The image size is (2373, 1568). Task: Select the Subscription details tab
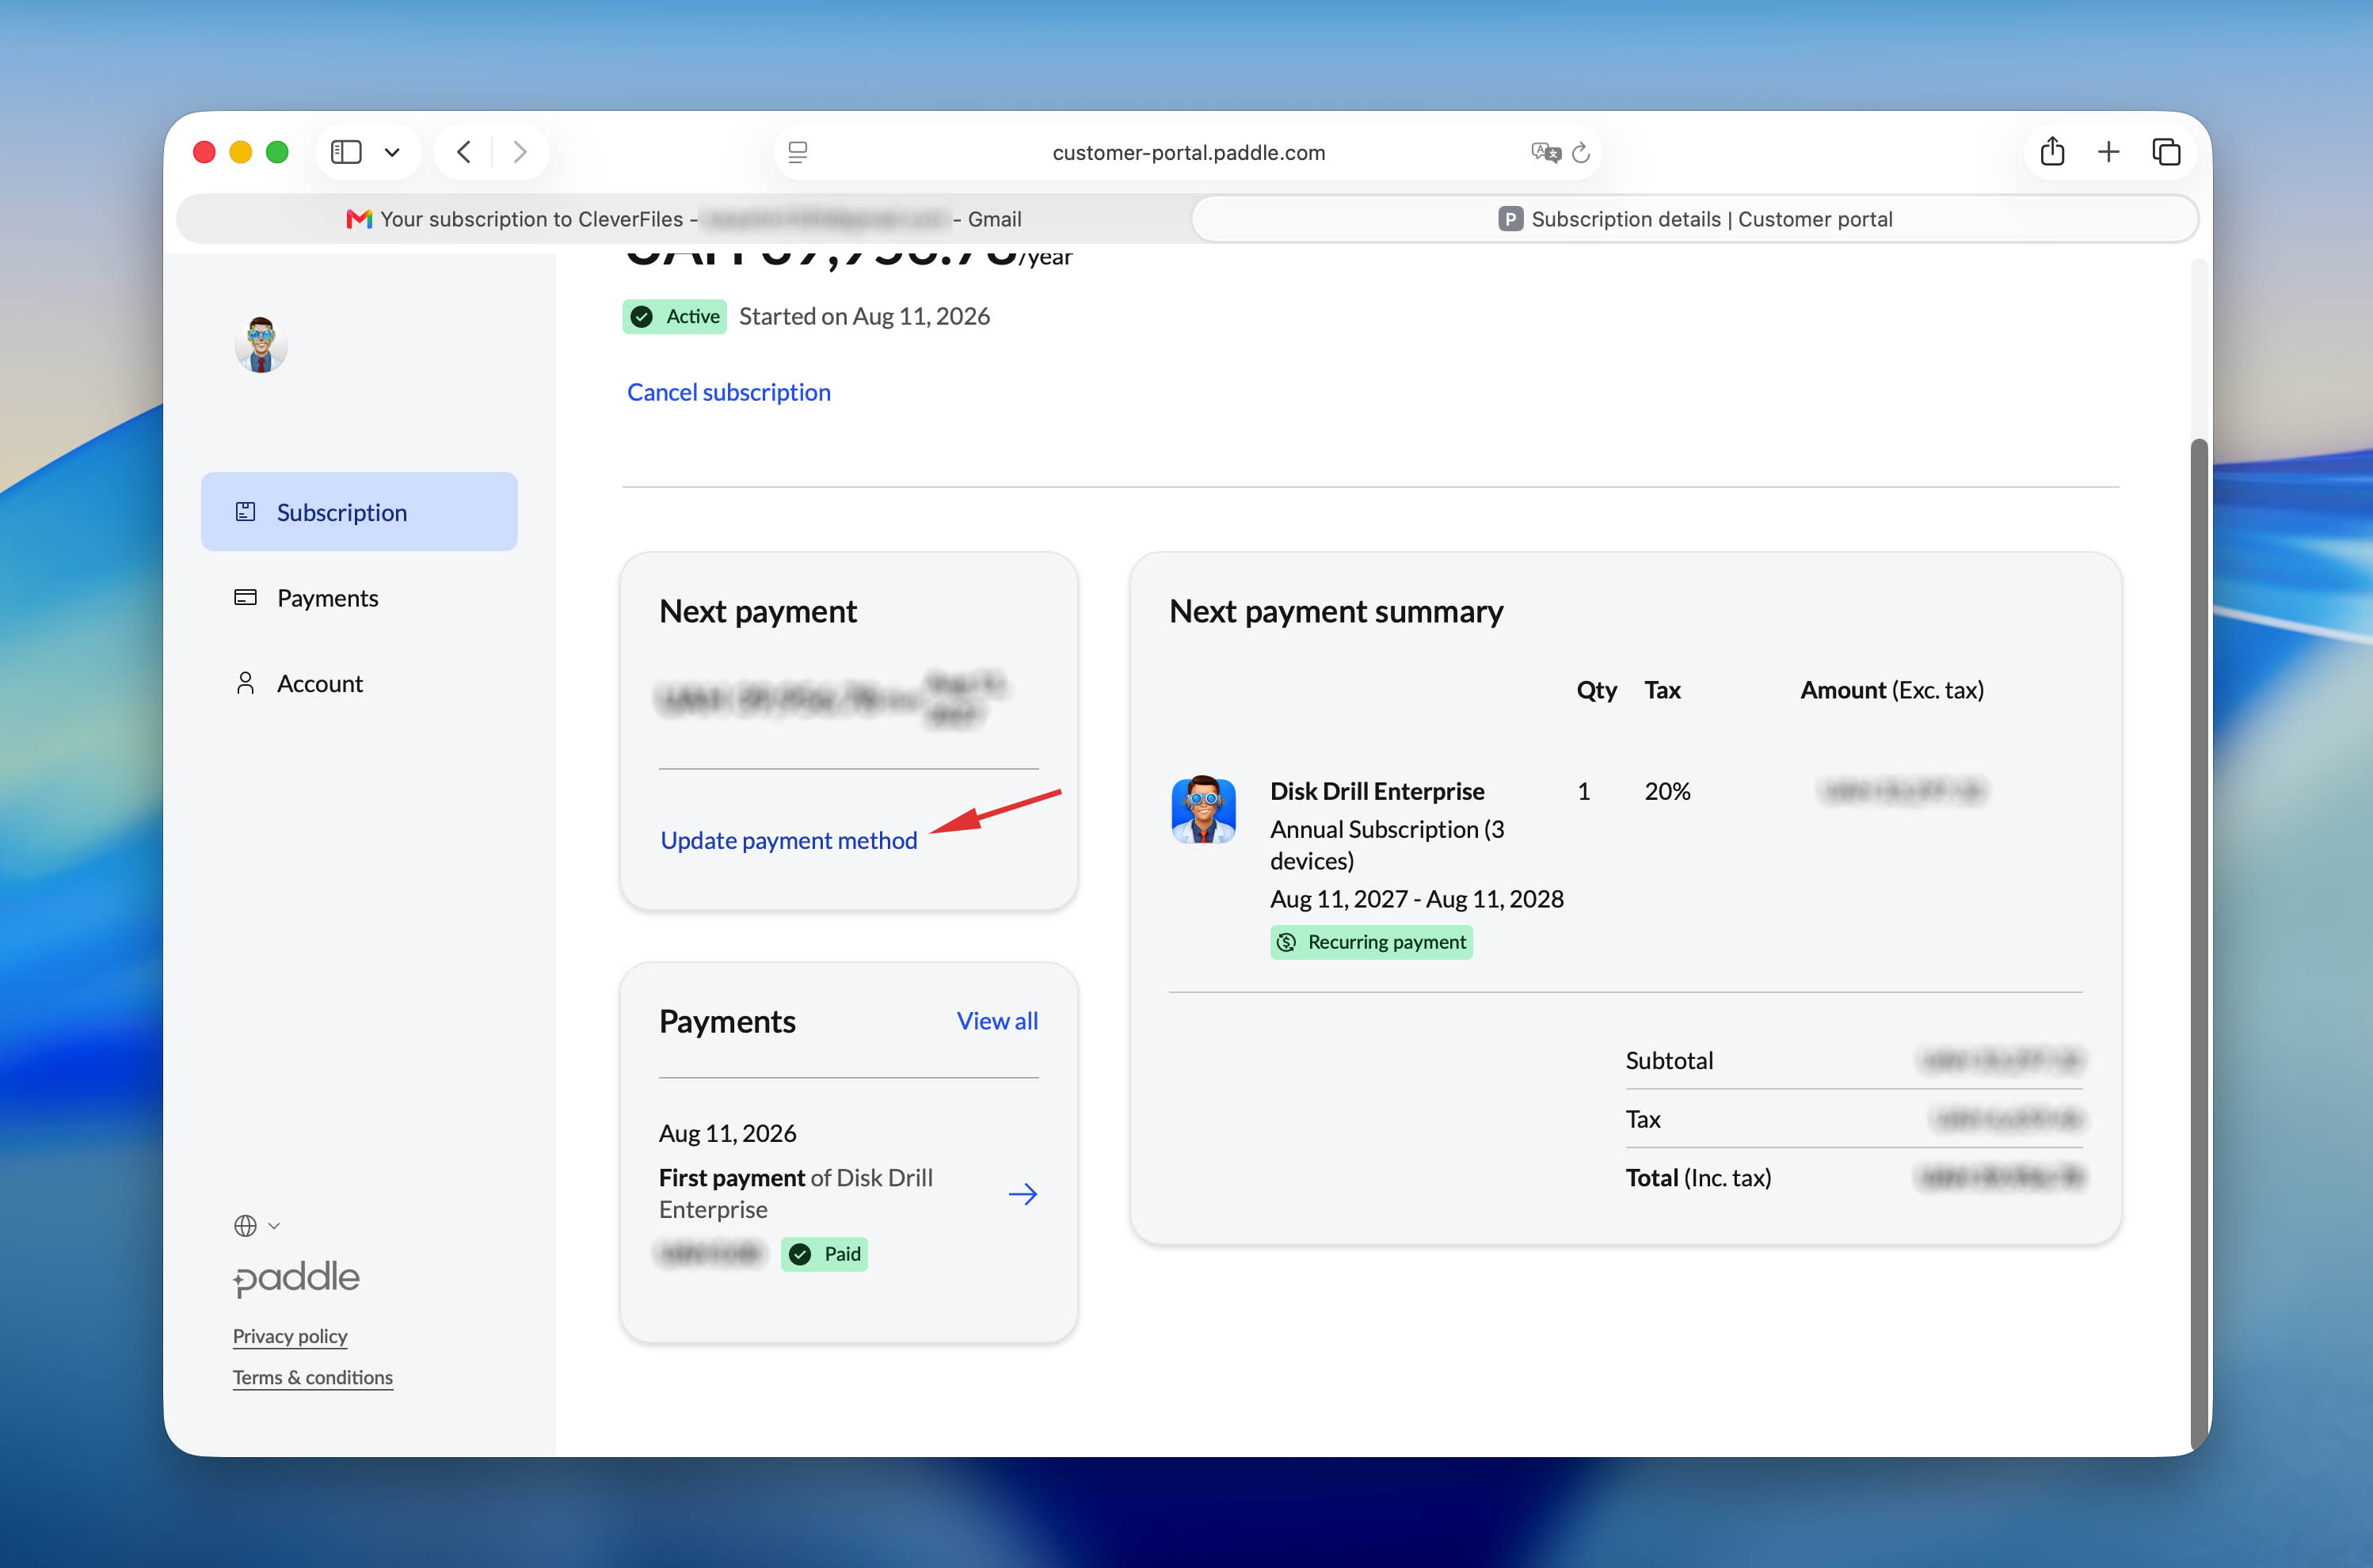click(1695, 219)
